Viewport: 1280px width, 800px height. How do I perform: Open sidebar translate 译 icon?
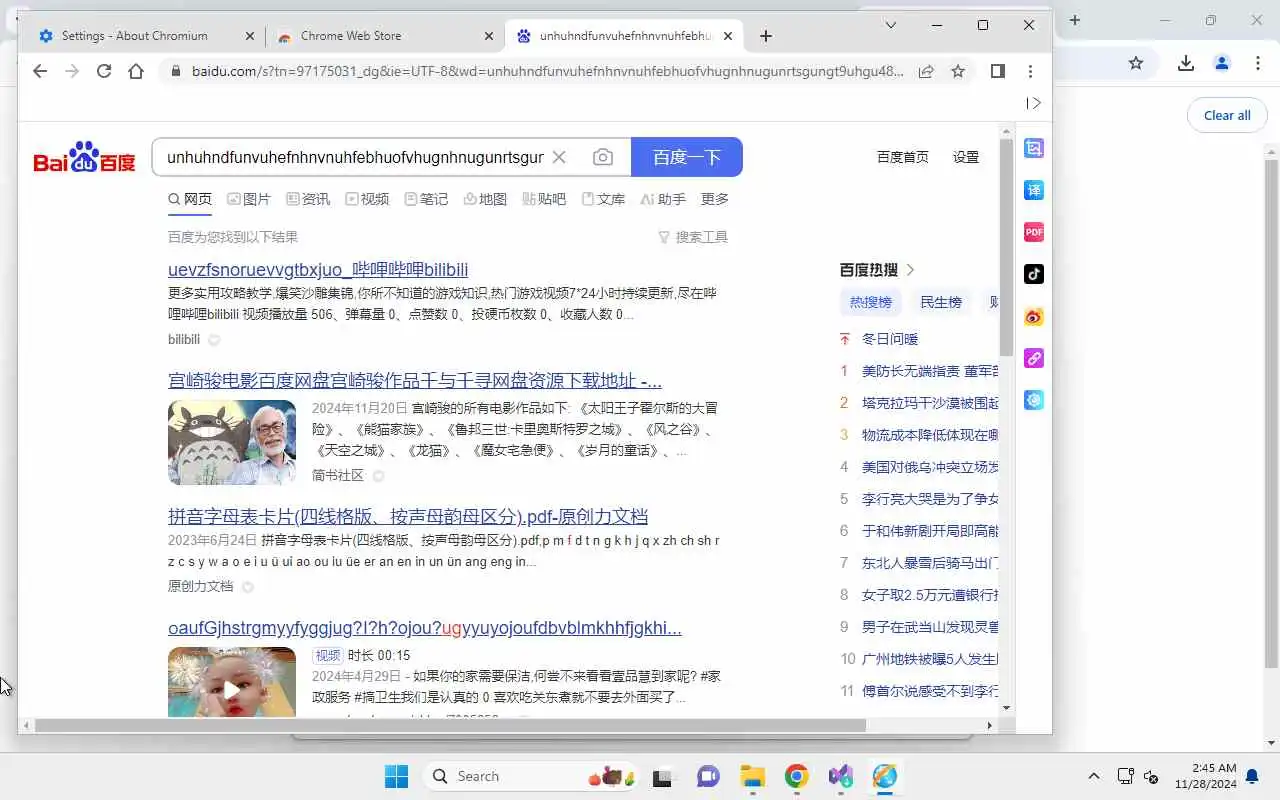pyautogui.click(x=1034, y=190)
